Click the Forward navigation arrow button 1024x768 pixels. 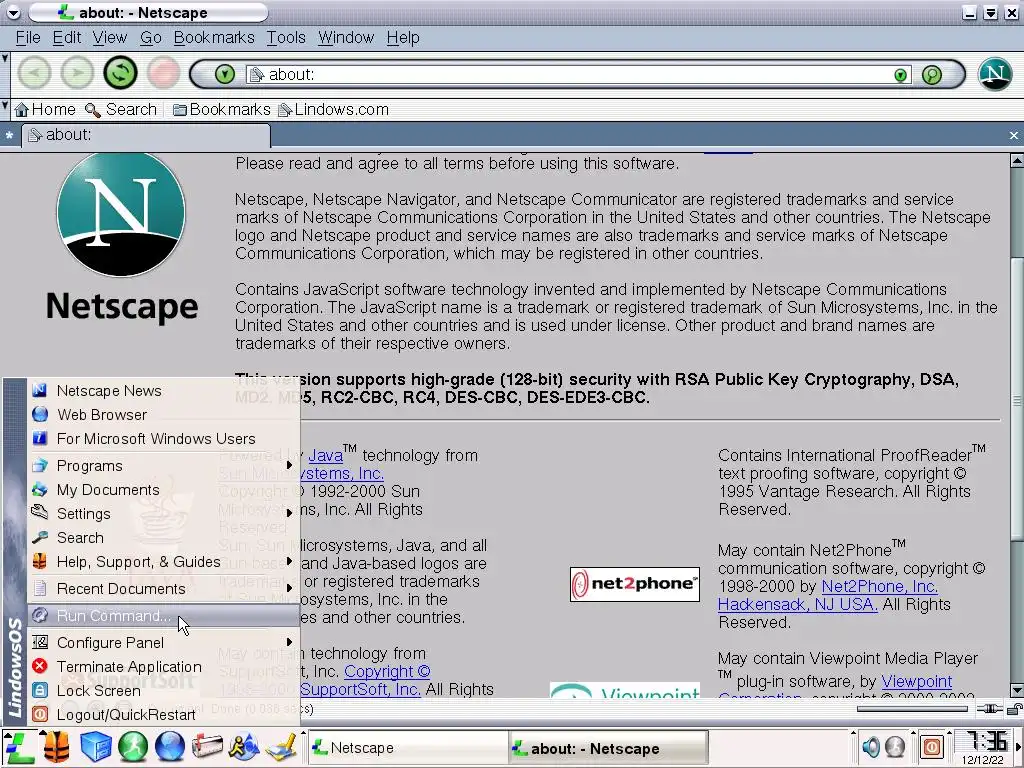77,72
